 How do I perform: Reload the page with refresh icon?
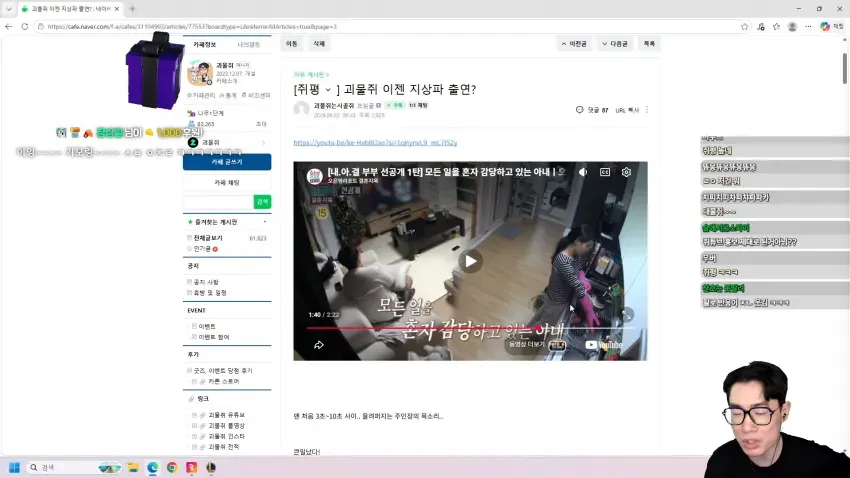point(24,27)
